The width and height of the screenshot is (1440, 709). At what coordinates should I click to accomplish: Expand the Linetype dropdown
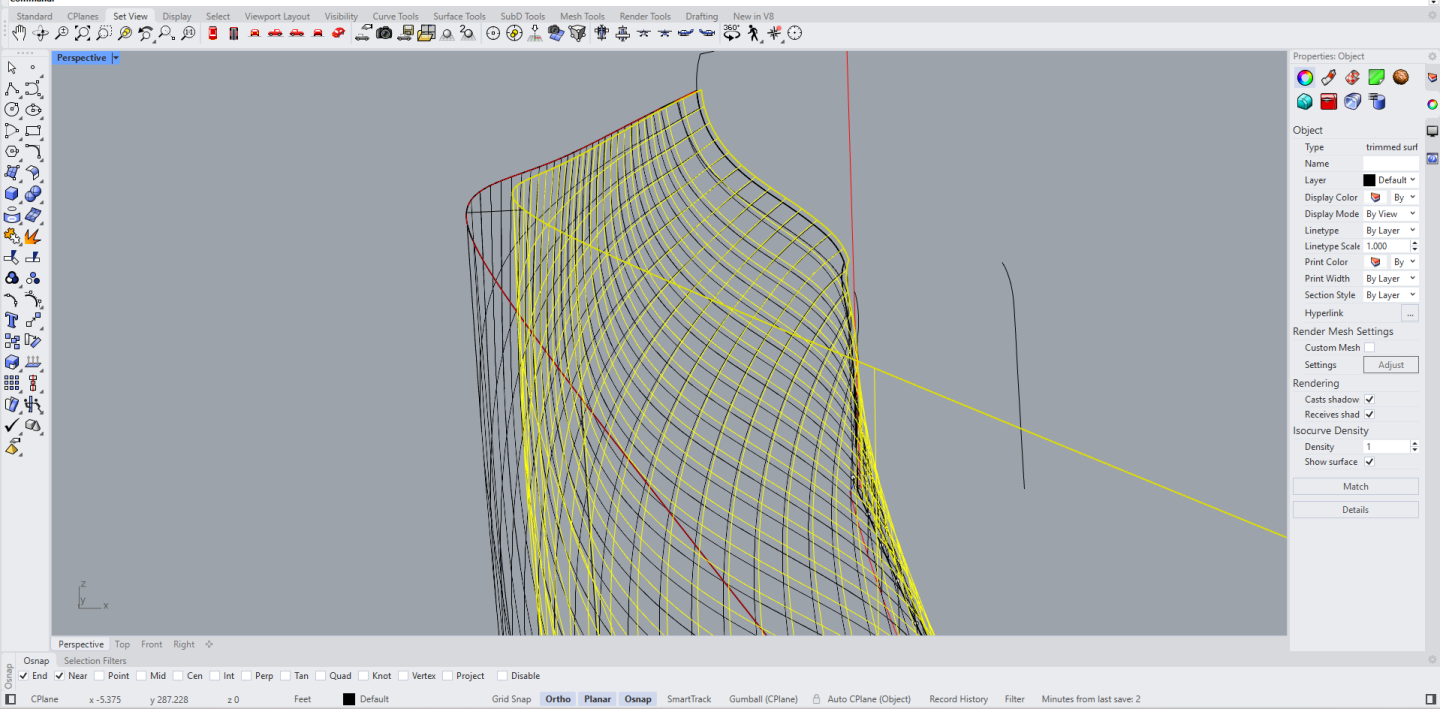[x=1390, y=230]
